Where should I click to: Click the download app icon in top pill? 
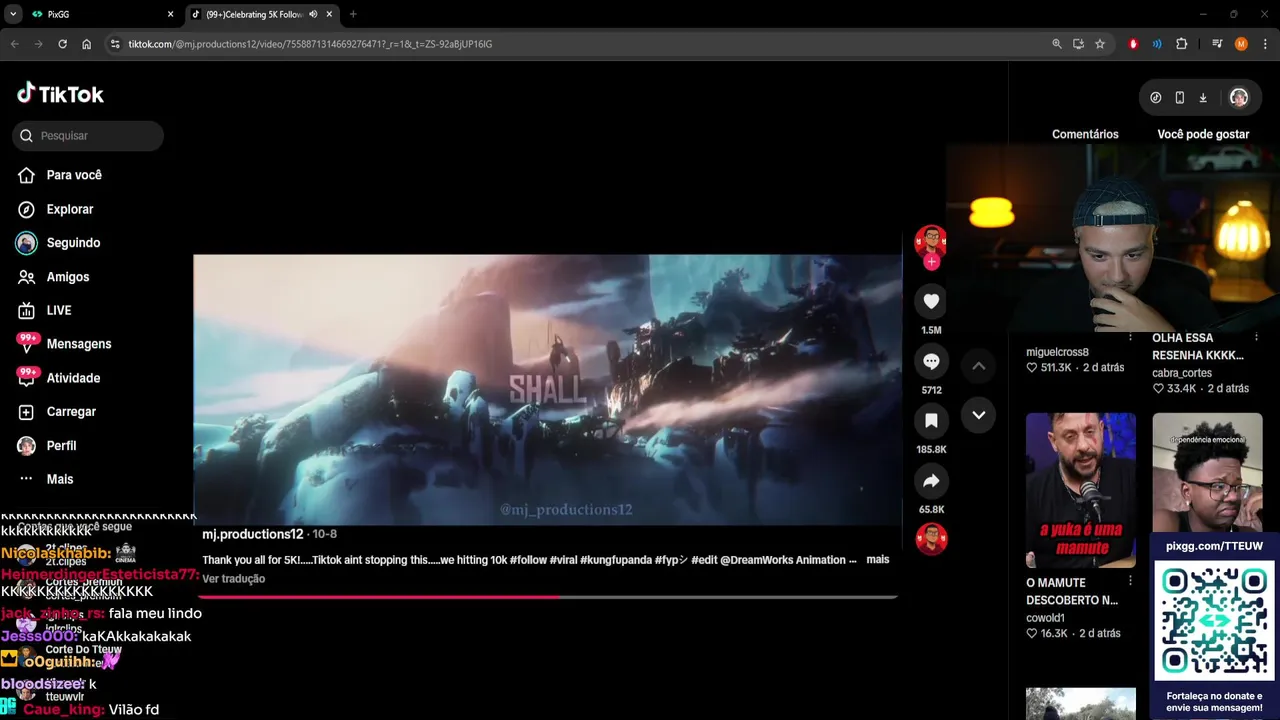[1203, 97]
